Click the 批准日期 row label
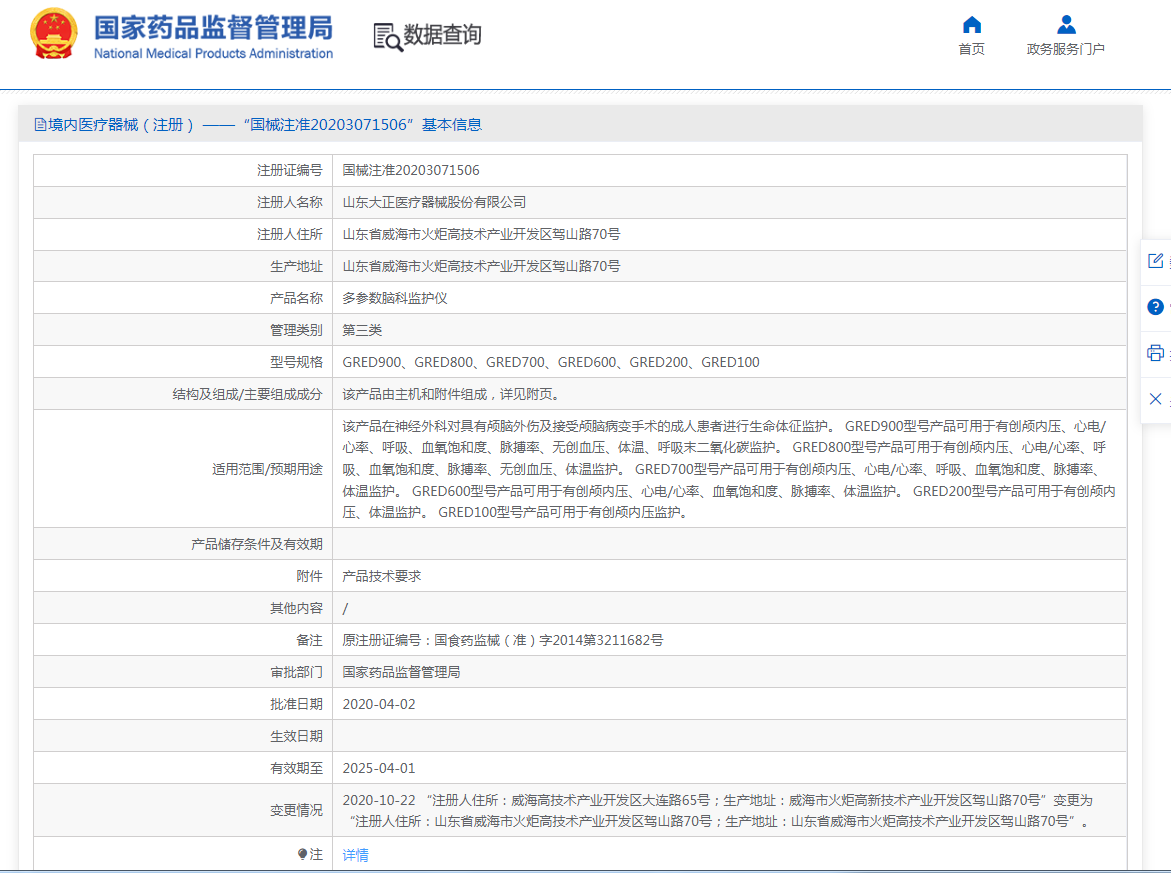The image size is (1171, 873). point(296,704)
